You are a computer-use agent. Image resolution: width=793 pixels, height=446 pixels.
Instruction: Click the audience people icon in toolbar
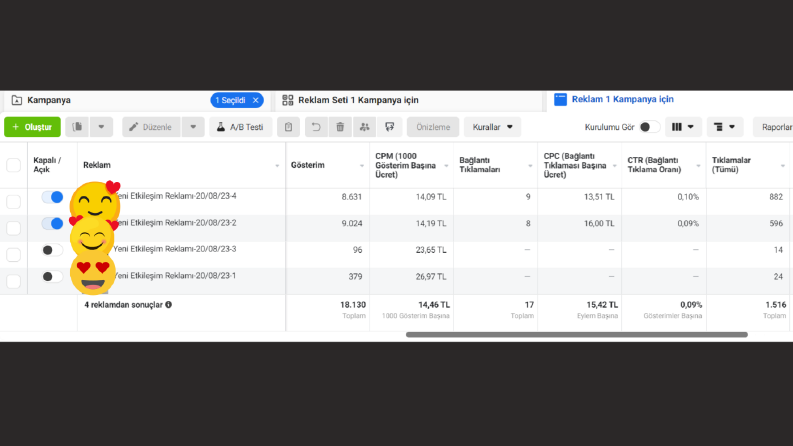click(365, 127)
